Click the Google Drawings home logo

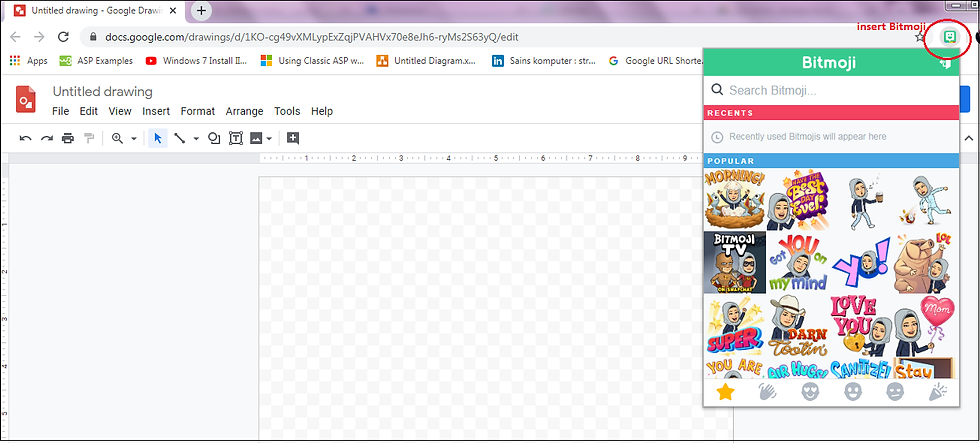click(26, 100)
